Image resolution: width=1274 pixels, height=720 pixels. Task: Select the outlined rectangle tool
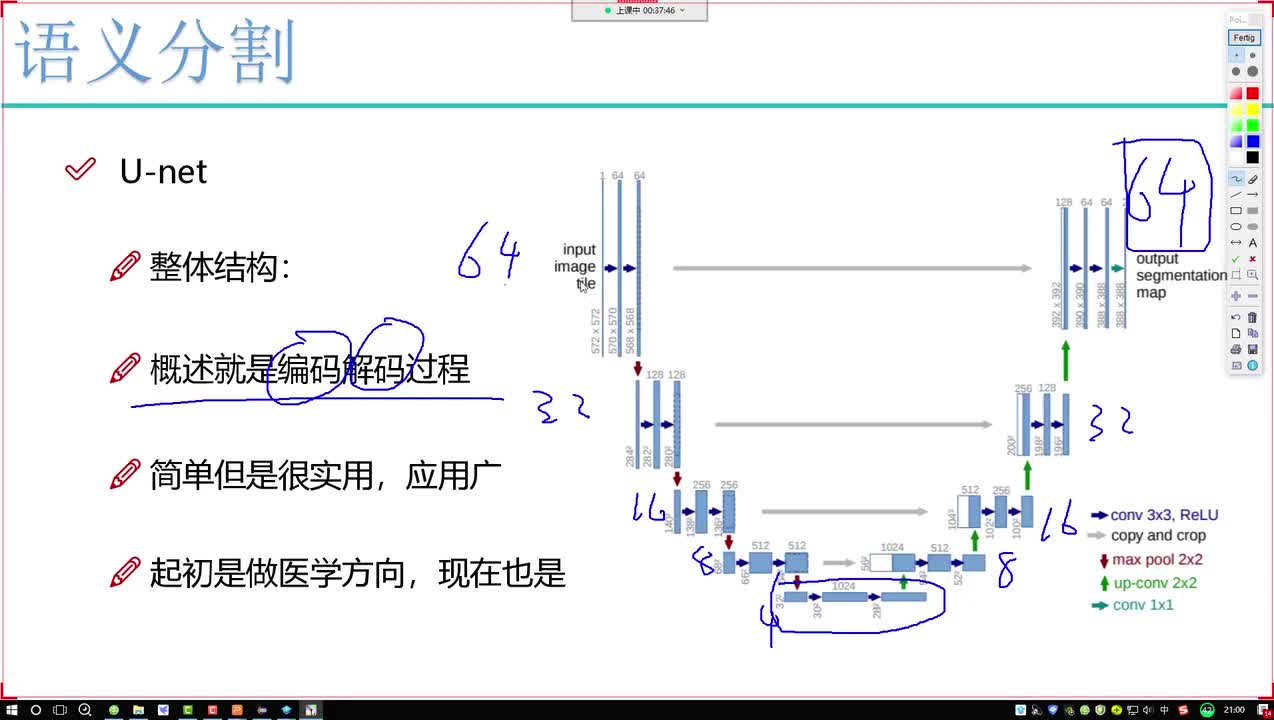coord(1236,210)
